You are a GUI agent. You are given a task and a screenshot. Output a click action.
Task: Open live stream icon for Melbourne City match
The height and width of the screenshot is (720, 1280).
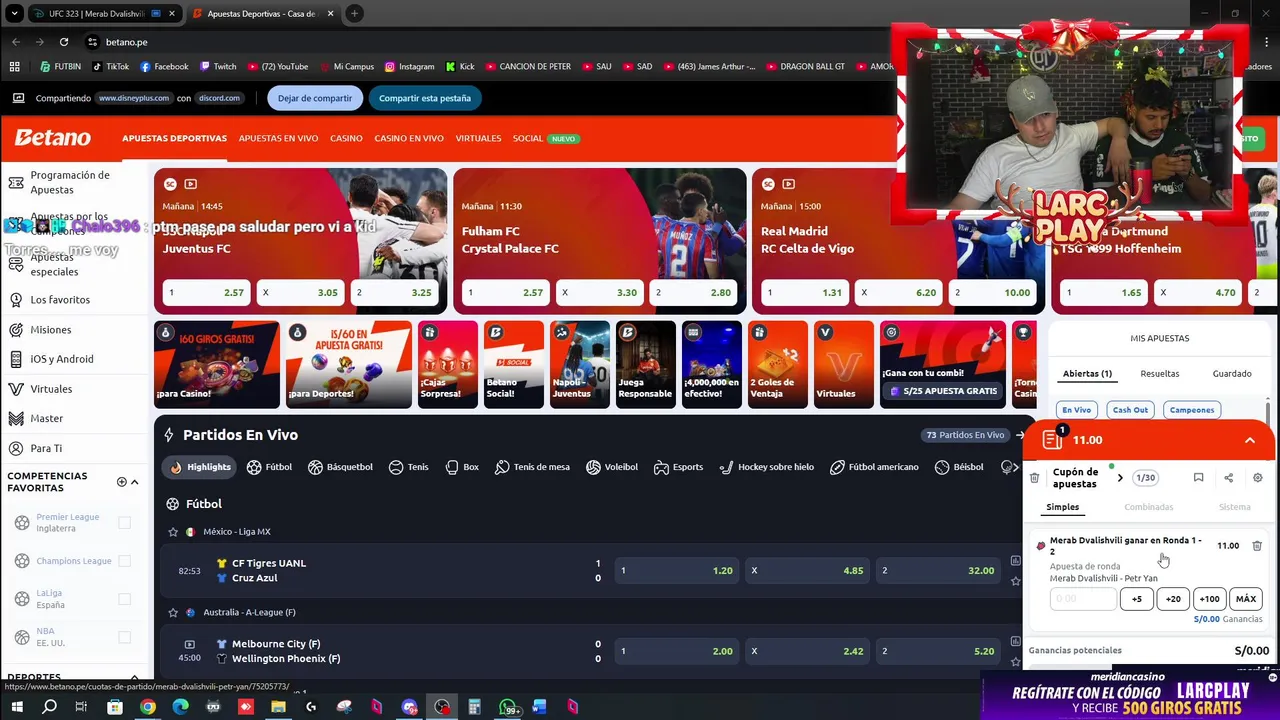pos(189,644)
